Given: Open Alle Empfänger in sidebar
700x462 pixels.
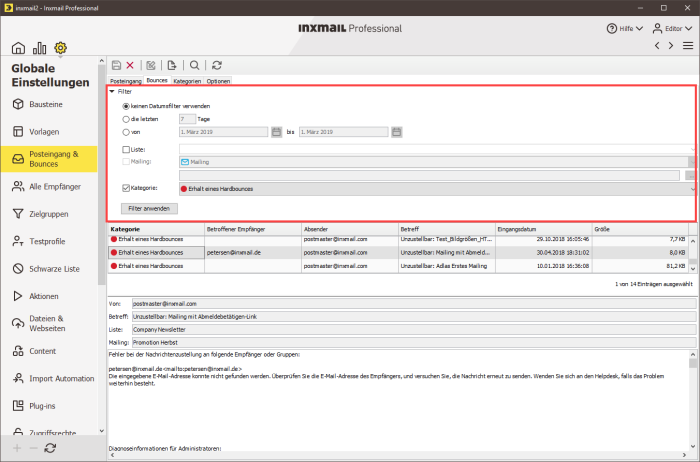Looking at the screenshot, I should click(x=49, y=187).
